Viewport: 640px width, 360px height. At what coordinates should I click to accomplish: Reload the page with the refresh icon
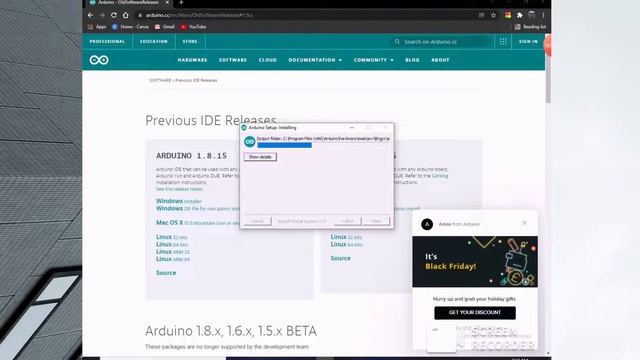coord(114,15)
